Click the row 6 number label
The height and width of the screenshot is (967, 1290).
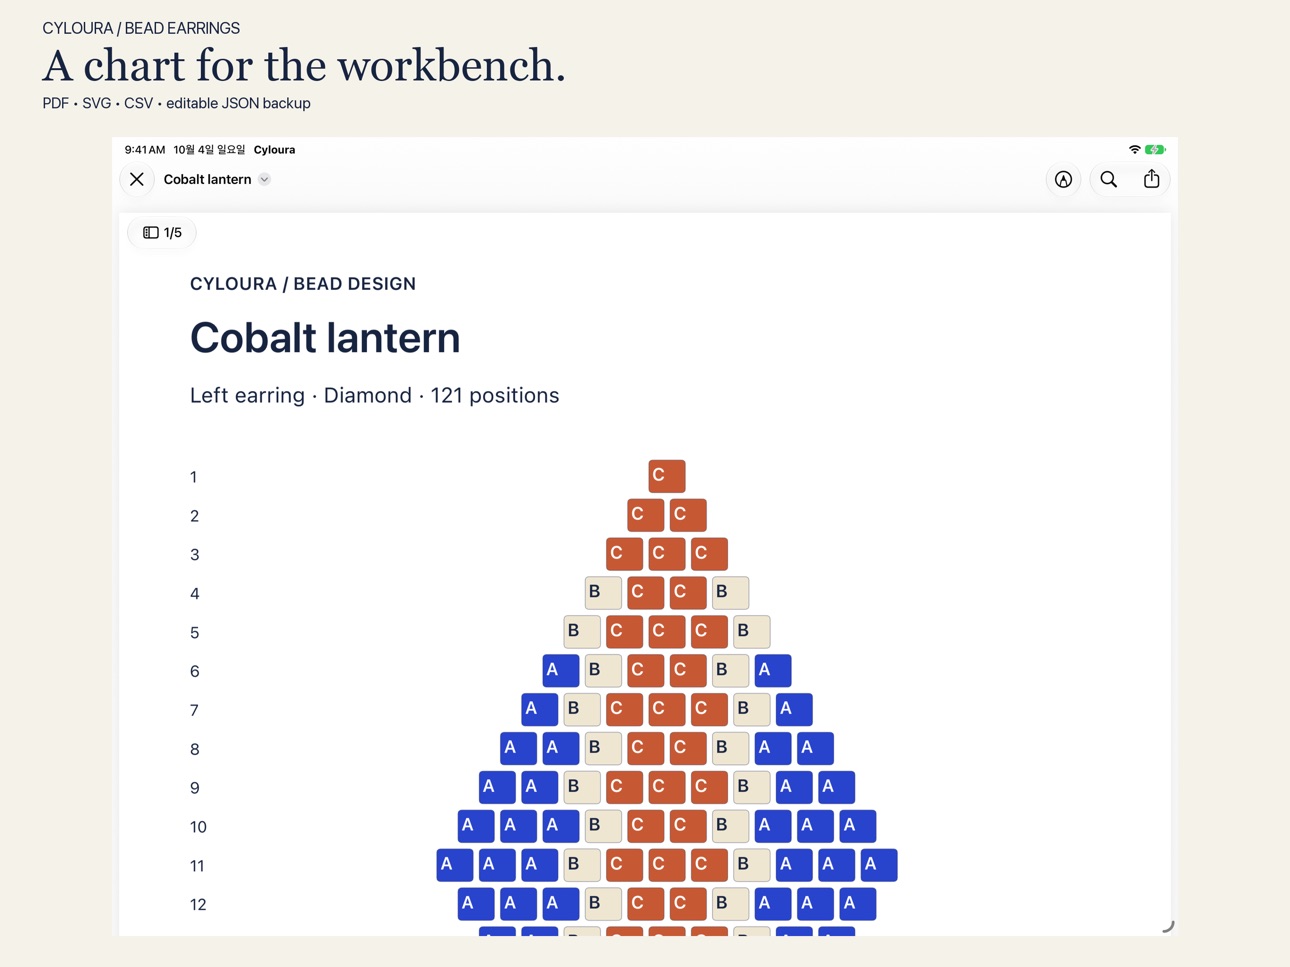195,672
